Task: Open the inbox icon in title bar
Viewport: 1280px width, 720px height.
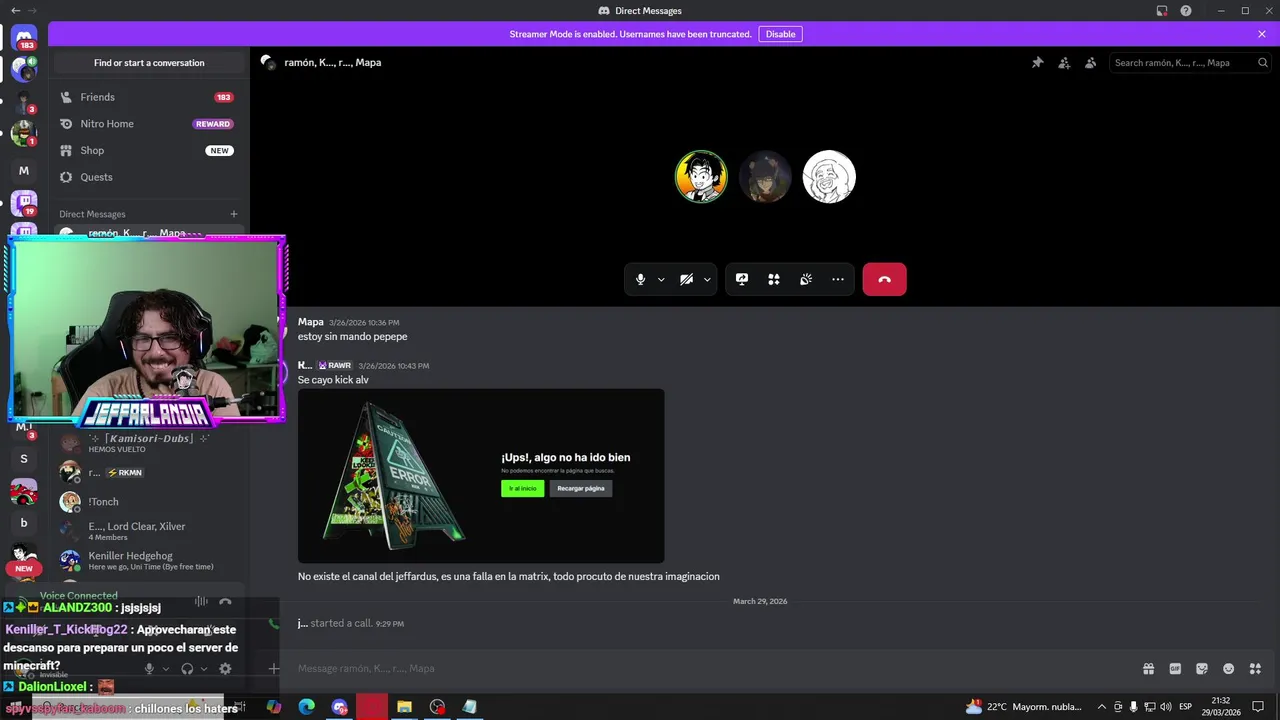Action: pos(1162,11)
